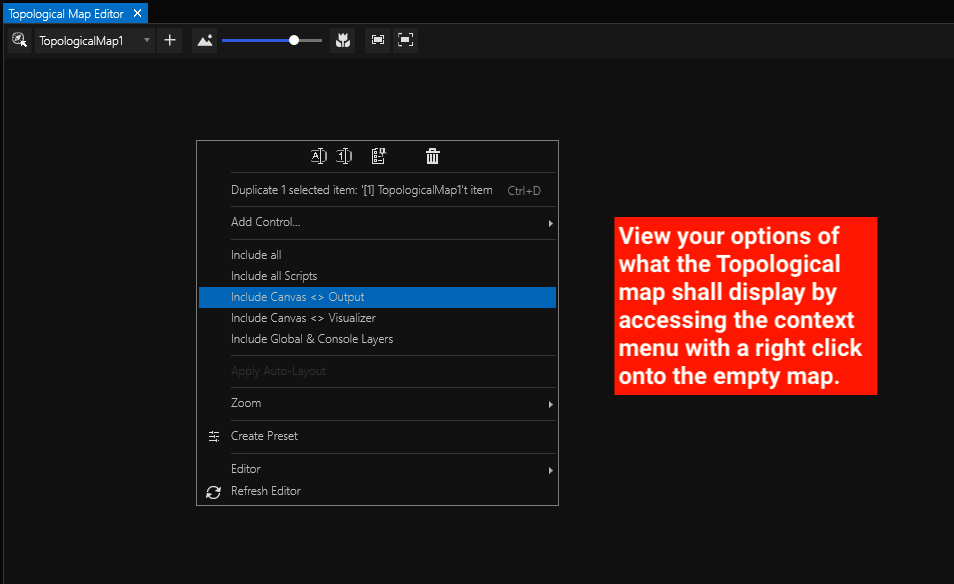Click the map locate icon beside TopologicalMap1

[19, 40]
